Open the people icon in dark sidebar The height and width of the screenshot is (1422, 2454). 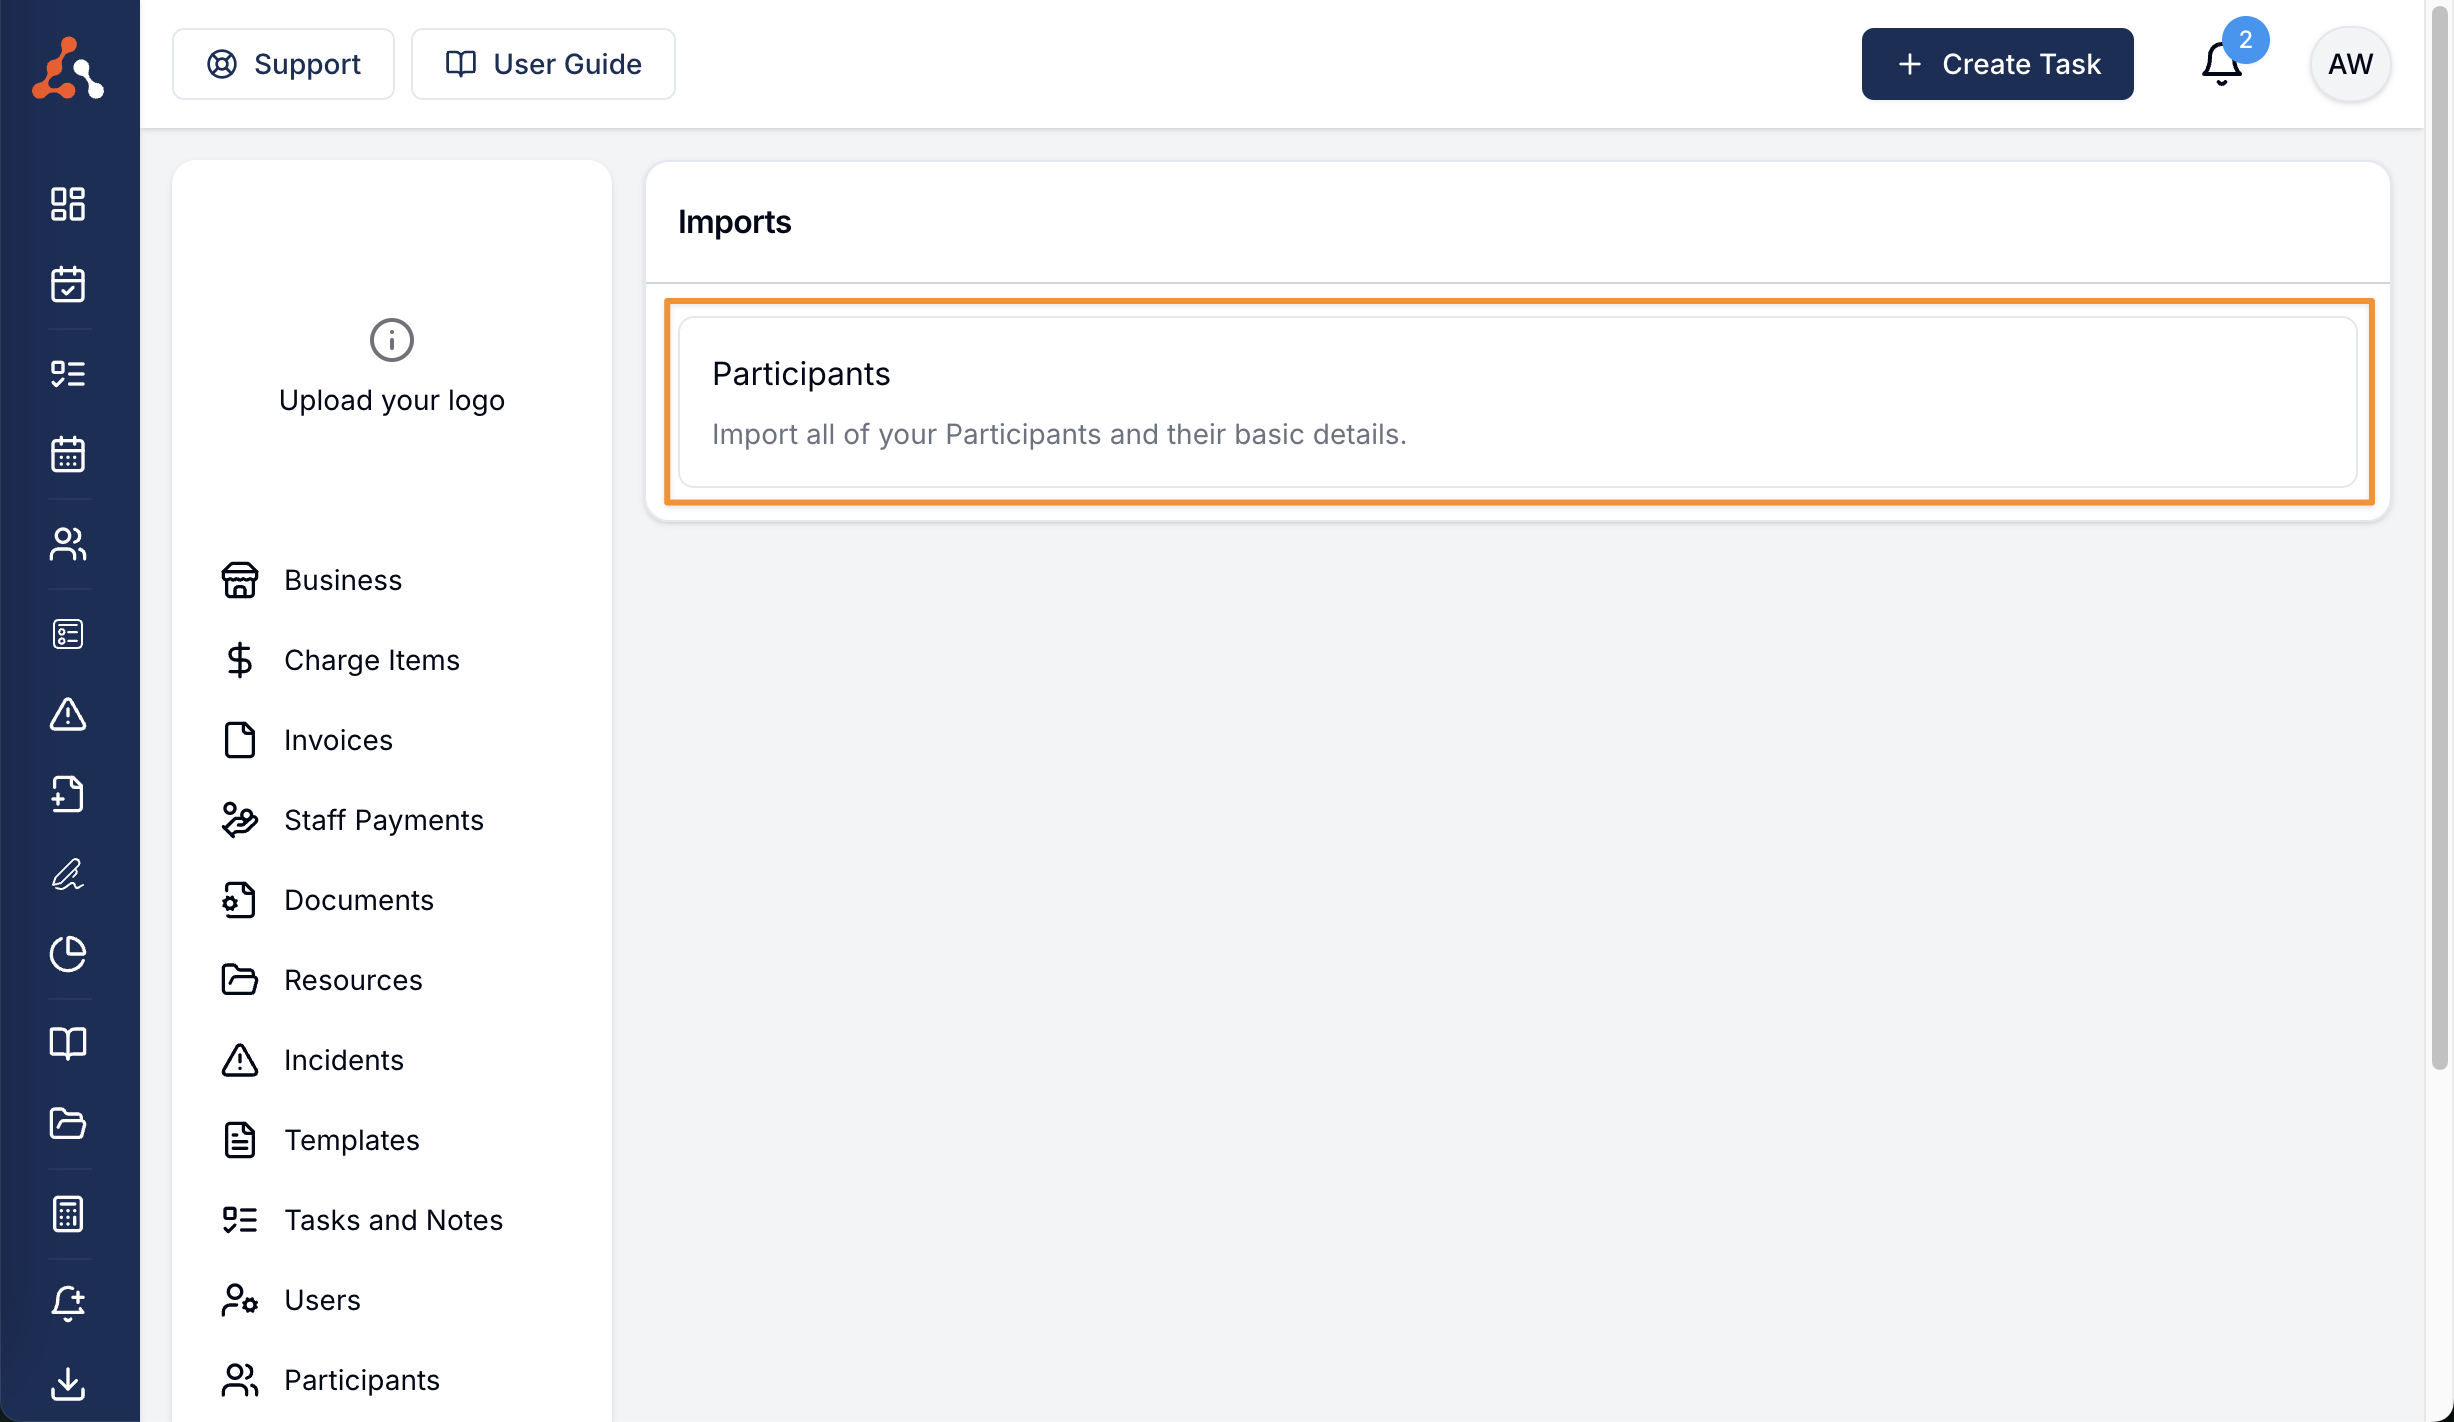[x=68, y=544]
